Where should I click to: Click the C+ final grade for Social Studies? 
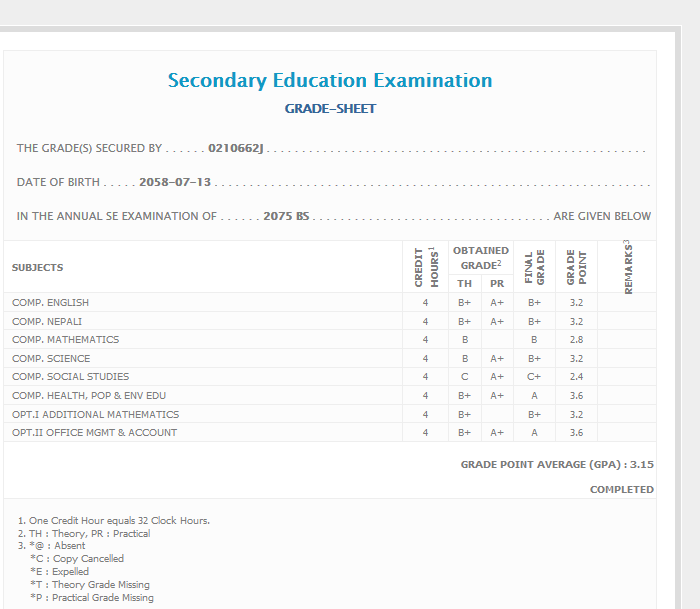coord(535,377)
